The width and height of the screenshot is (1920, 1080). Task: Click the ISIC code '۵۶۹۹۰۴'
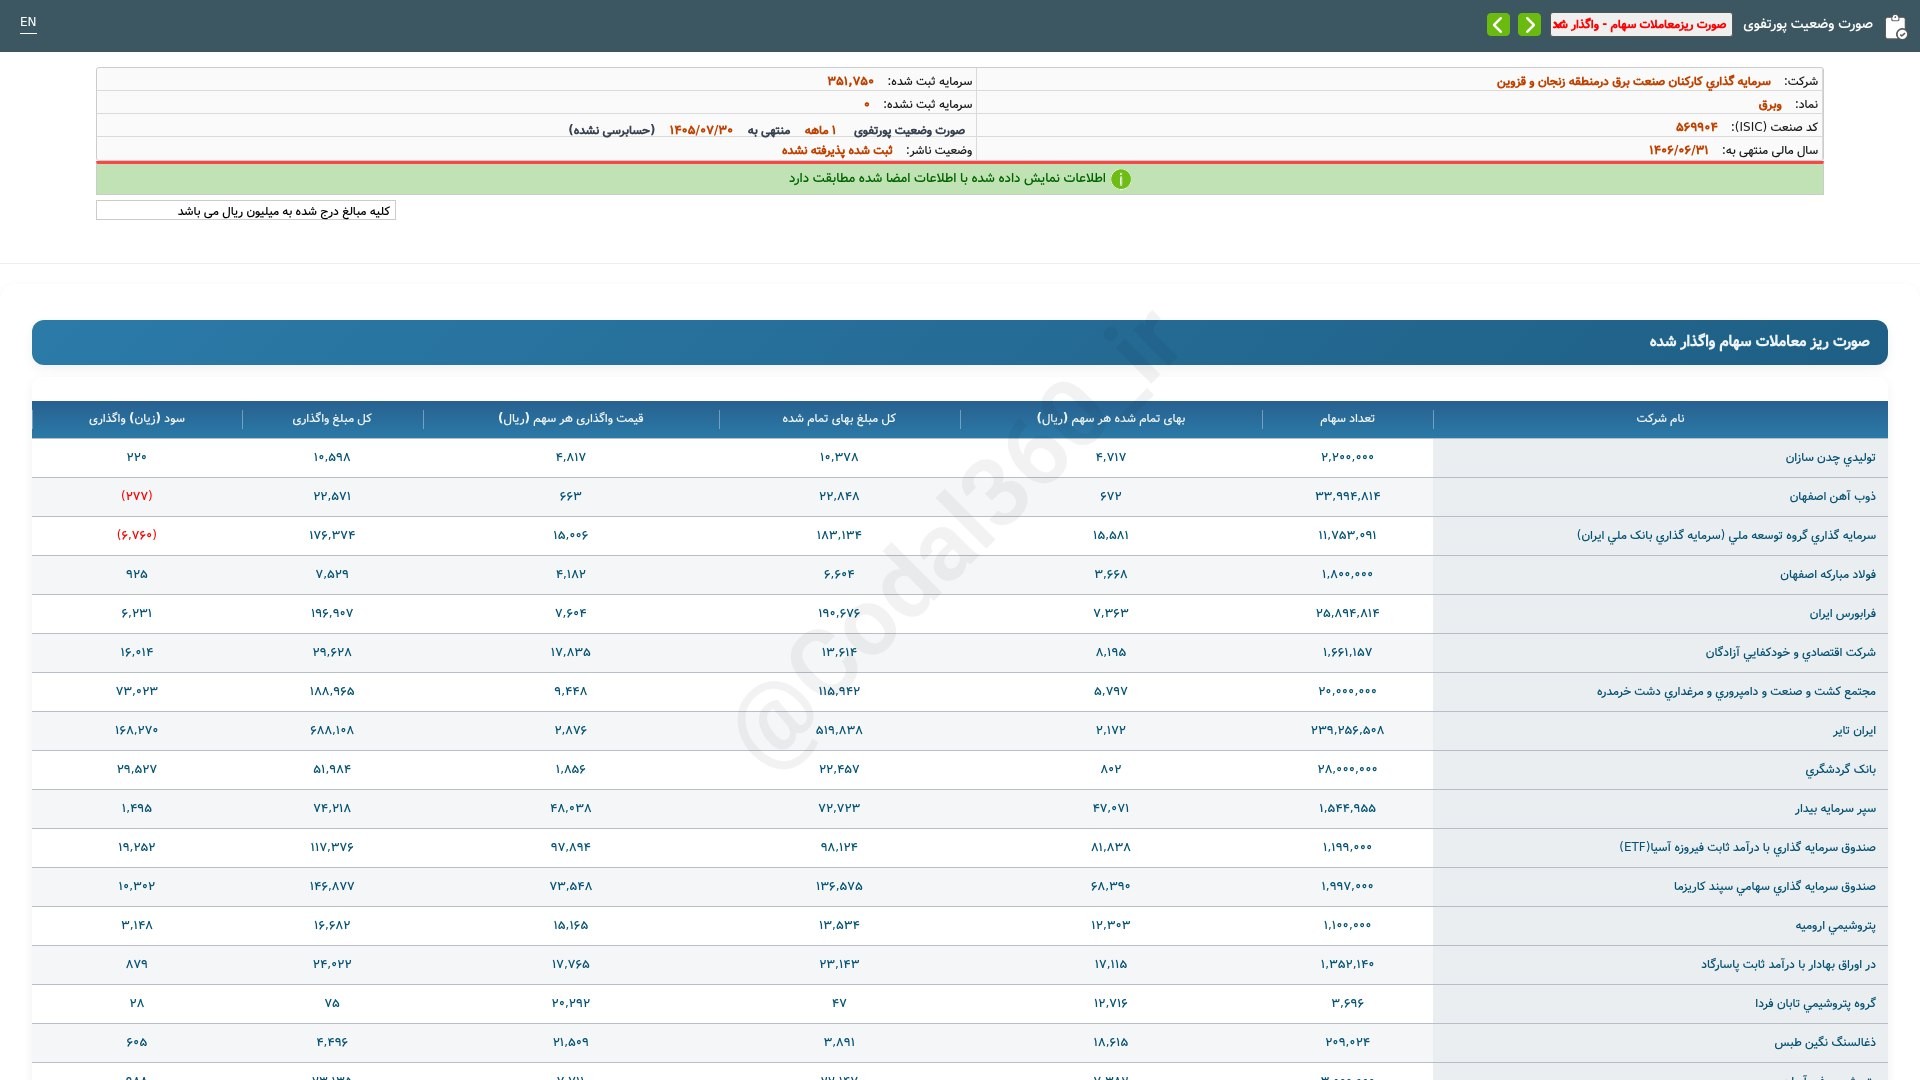pyautogui.click(x=1697, y=127)
